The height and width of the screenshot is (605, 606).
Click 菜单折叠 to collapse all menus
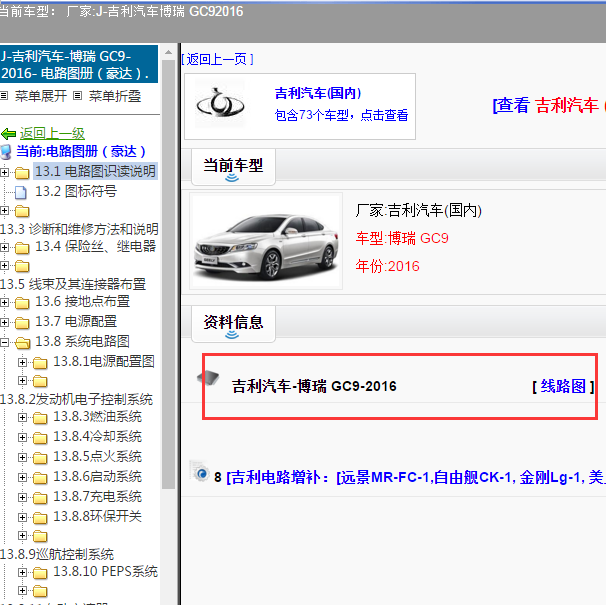click(x=115, y=96)
